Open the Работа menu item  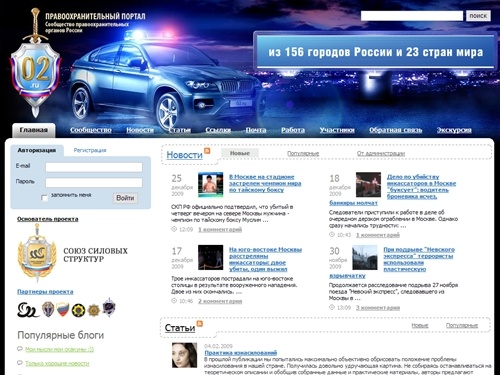(293, 130)
